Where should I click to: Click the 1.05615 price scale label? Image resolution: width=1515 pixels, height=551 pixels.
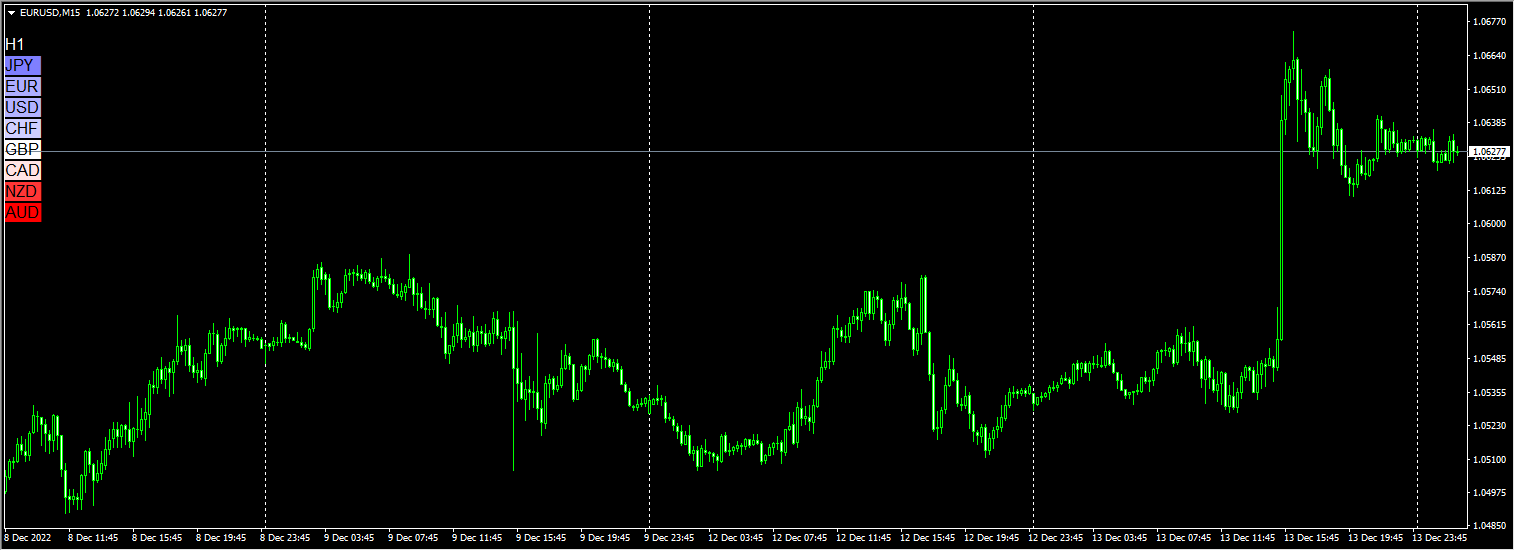[x=1490, y=325]
